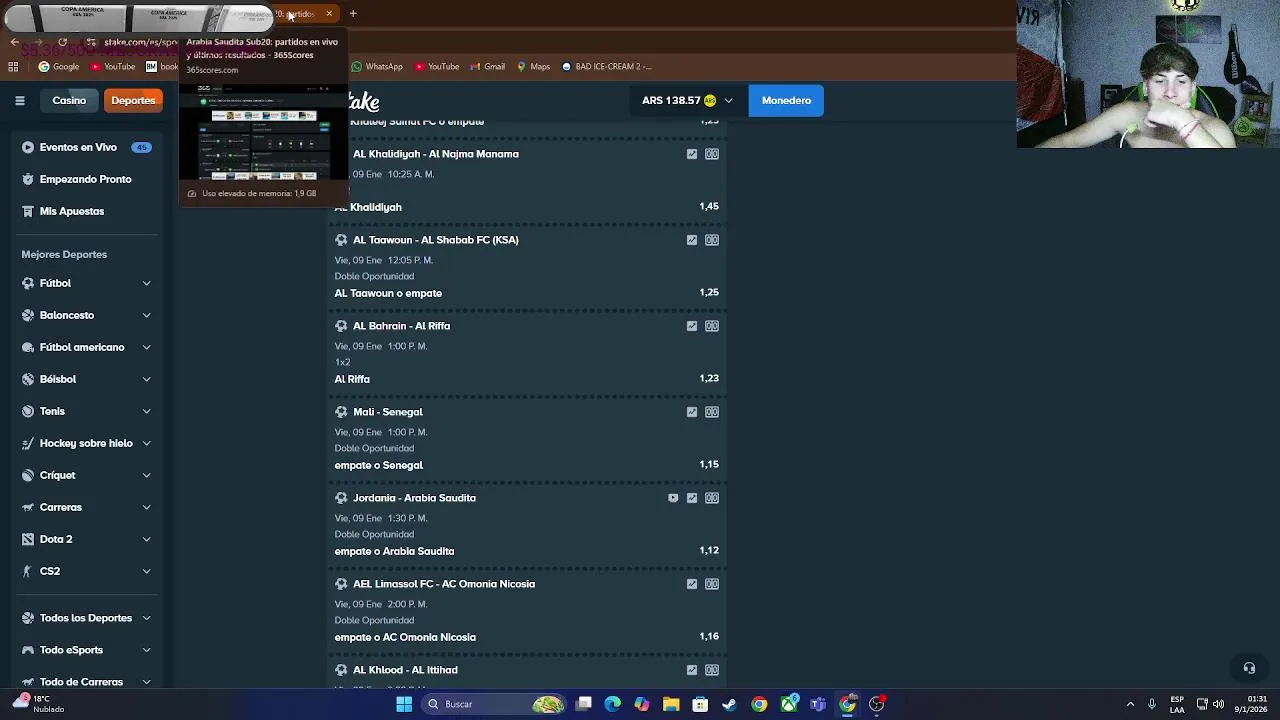Screen dimensions: 1280x720
Task: Click the soccer ball icon beside Mali - Senegal
Action: [341, 412]
